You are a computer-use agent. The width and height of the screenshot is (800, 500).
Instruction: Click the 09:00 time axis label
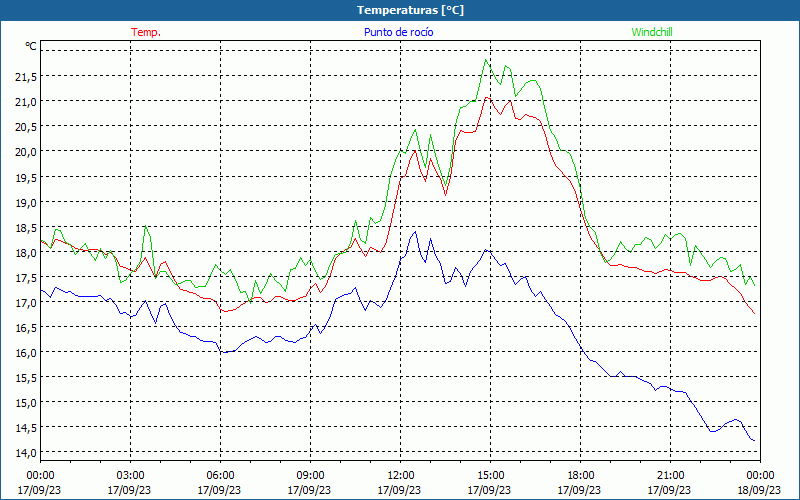310,476
